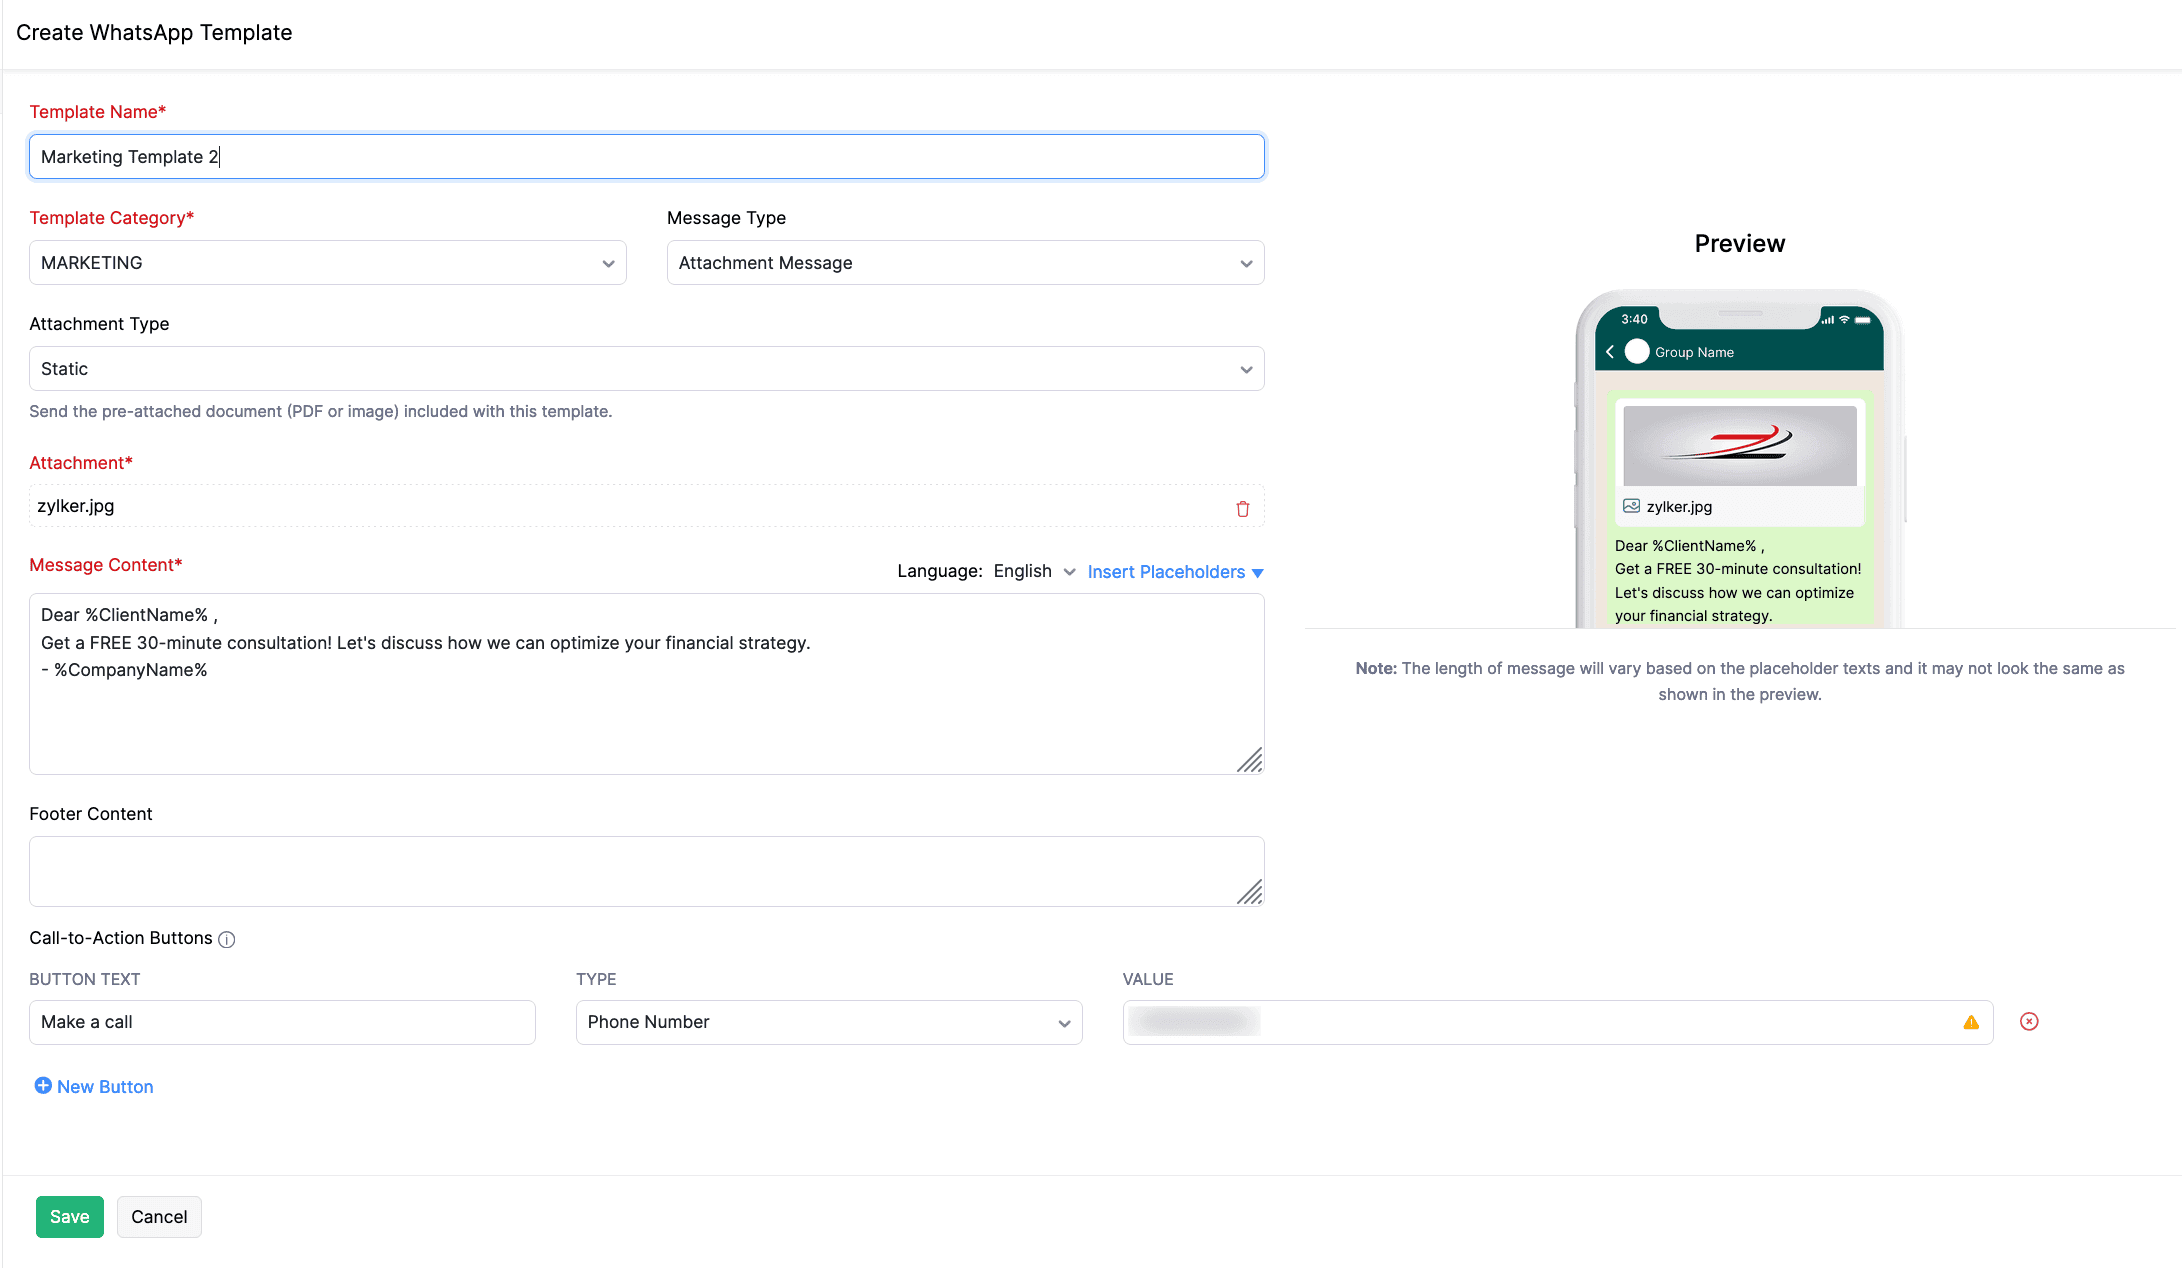
Task: Open Insert Placeholders menu
Action: (x=1175, y=572)
